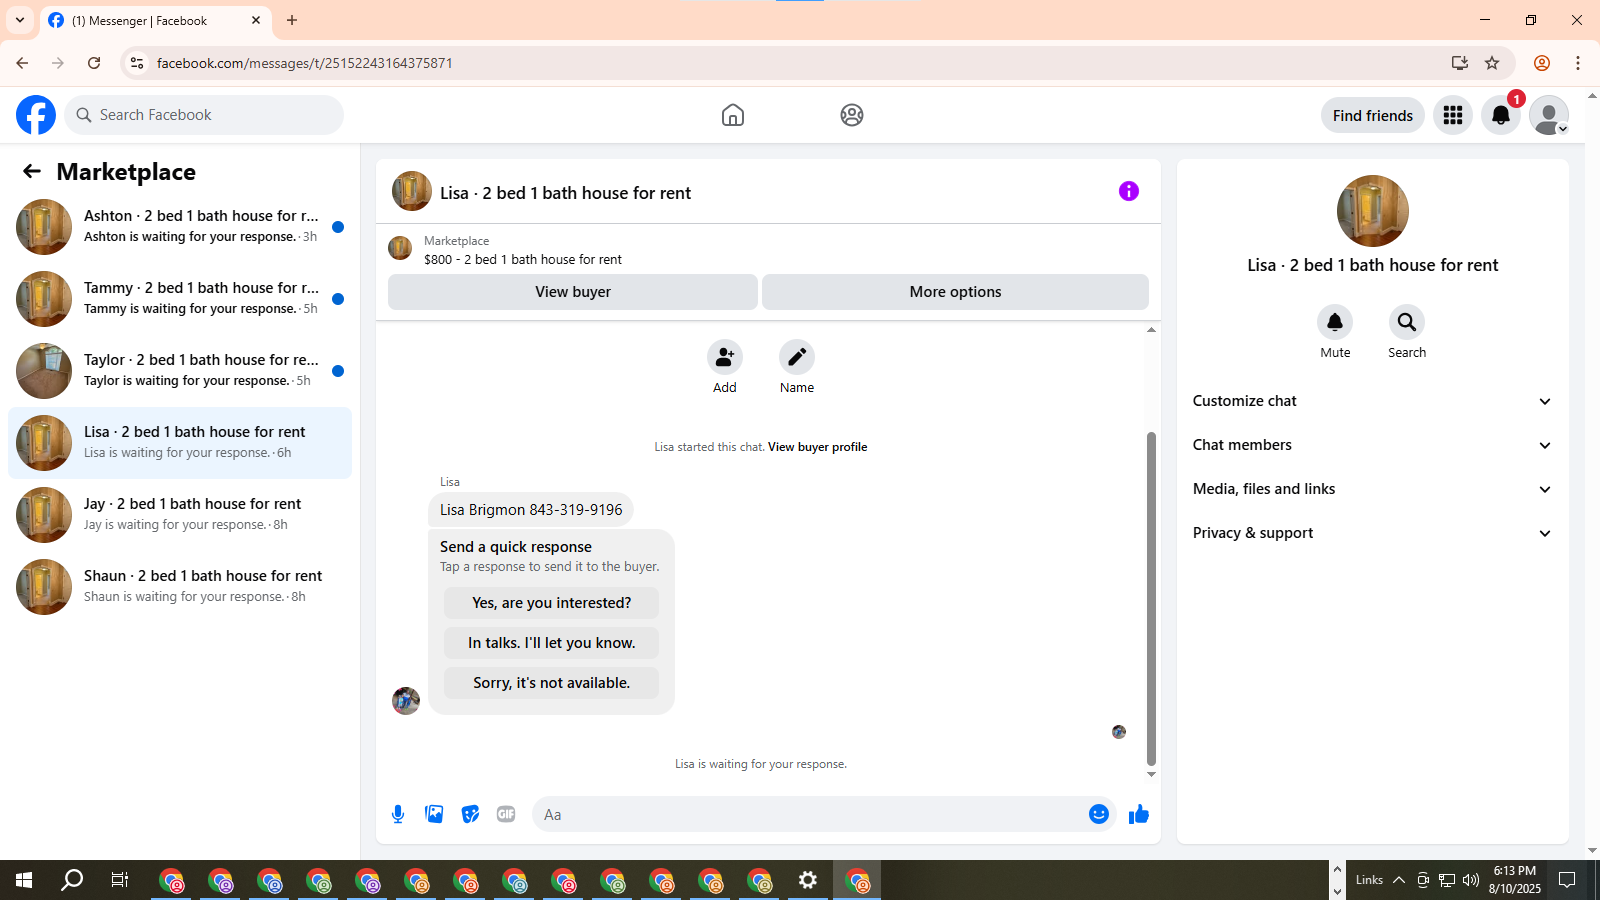Click Lisa's profile picture in the info panel
Viewport: 1600px width, 900px height.
point(1372,211)
